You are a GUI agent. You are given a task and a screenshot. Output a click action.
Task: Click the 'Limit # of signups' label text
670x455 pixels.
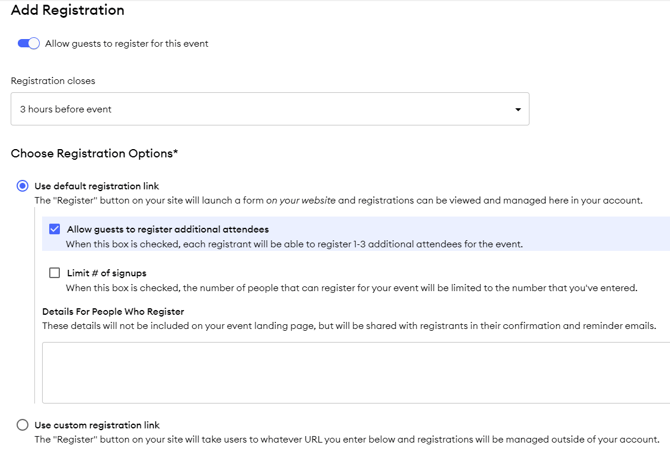point(106,273)
